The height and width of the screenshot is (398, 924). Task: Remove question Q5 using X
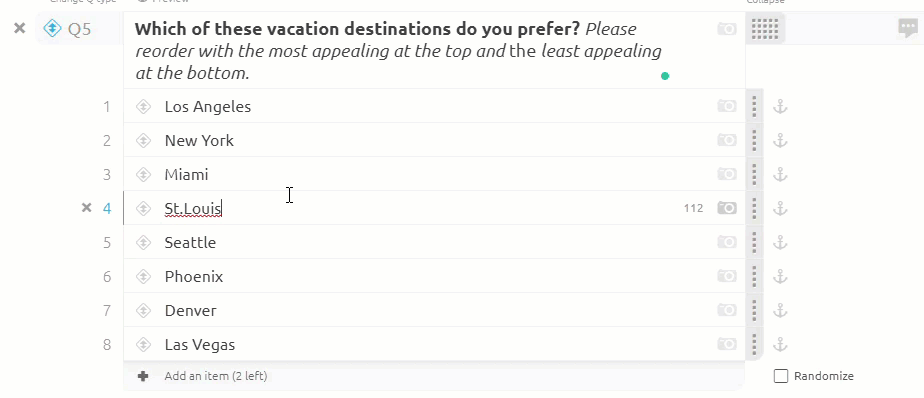(x=19, y=28)
